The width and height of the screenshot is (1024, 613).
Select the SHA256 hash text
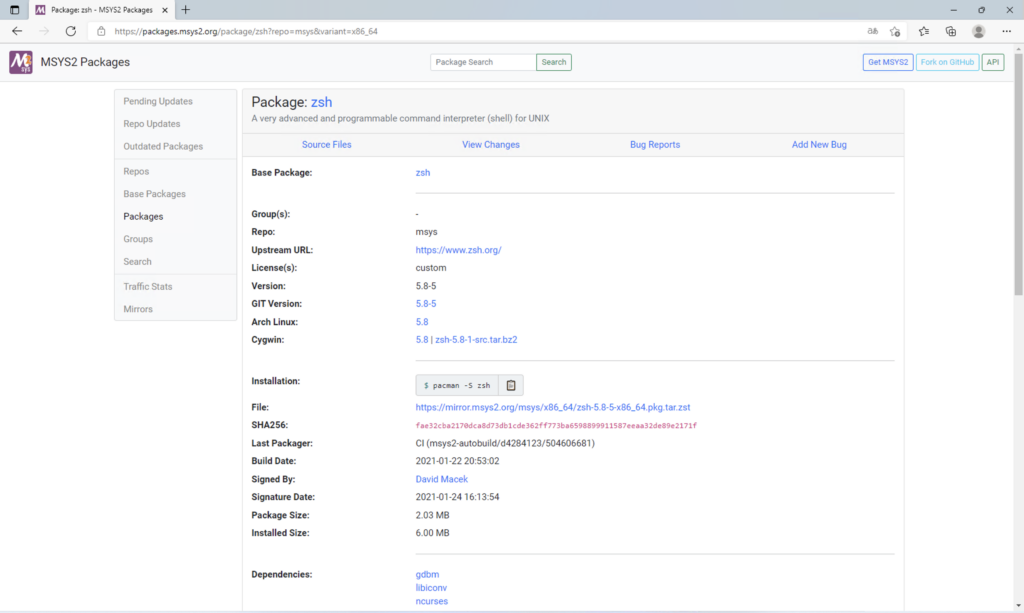pos(556,426)
